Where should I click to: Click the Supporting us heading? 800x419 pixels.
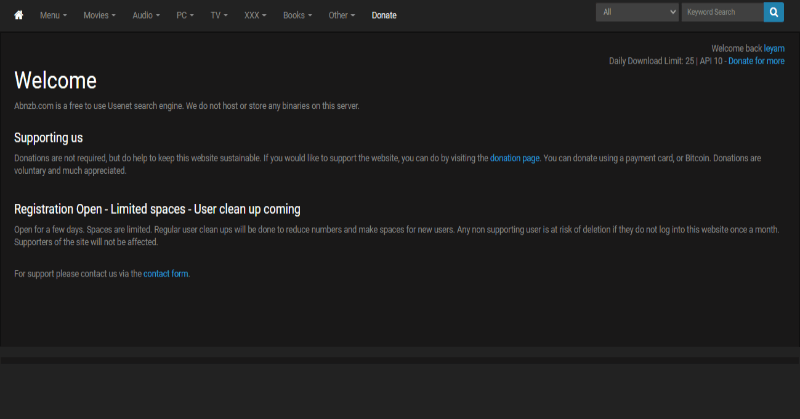coord(48,137)
